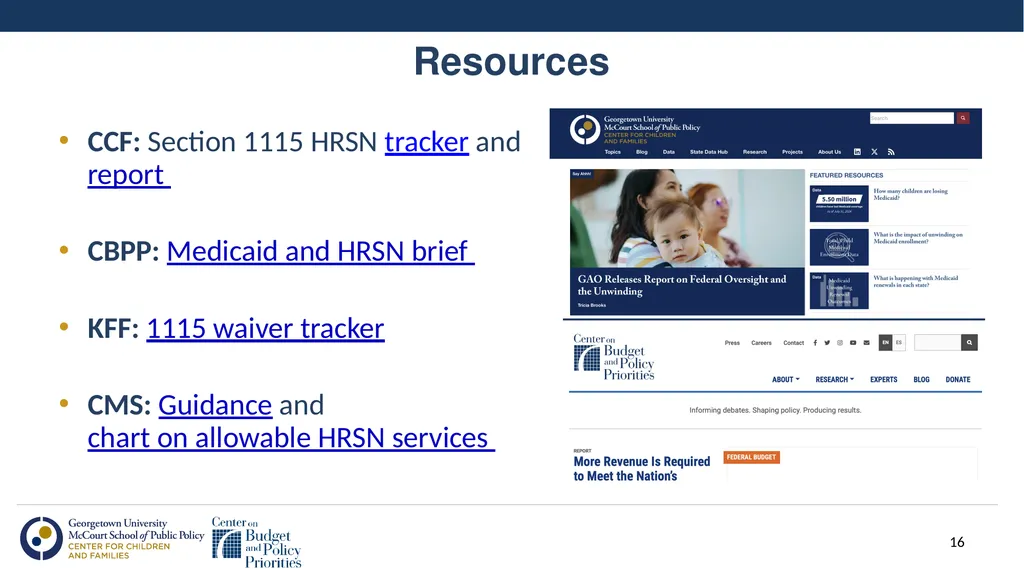Click the Medicaid Unwinding Renewal Outcomes thumbnail
Screen dimensions: 1024x575
(839, 291)
